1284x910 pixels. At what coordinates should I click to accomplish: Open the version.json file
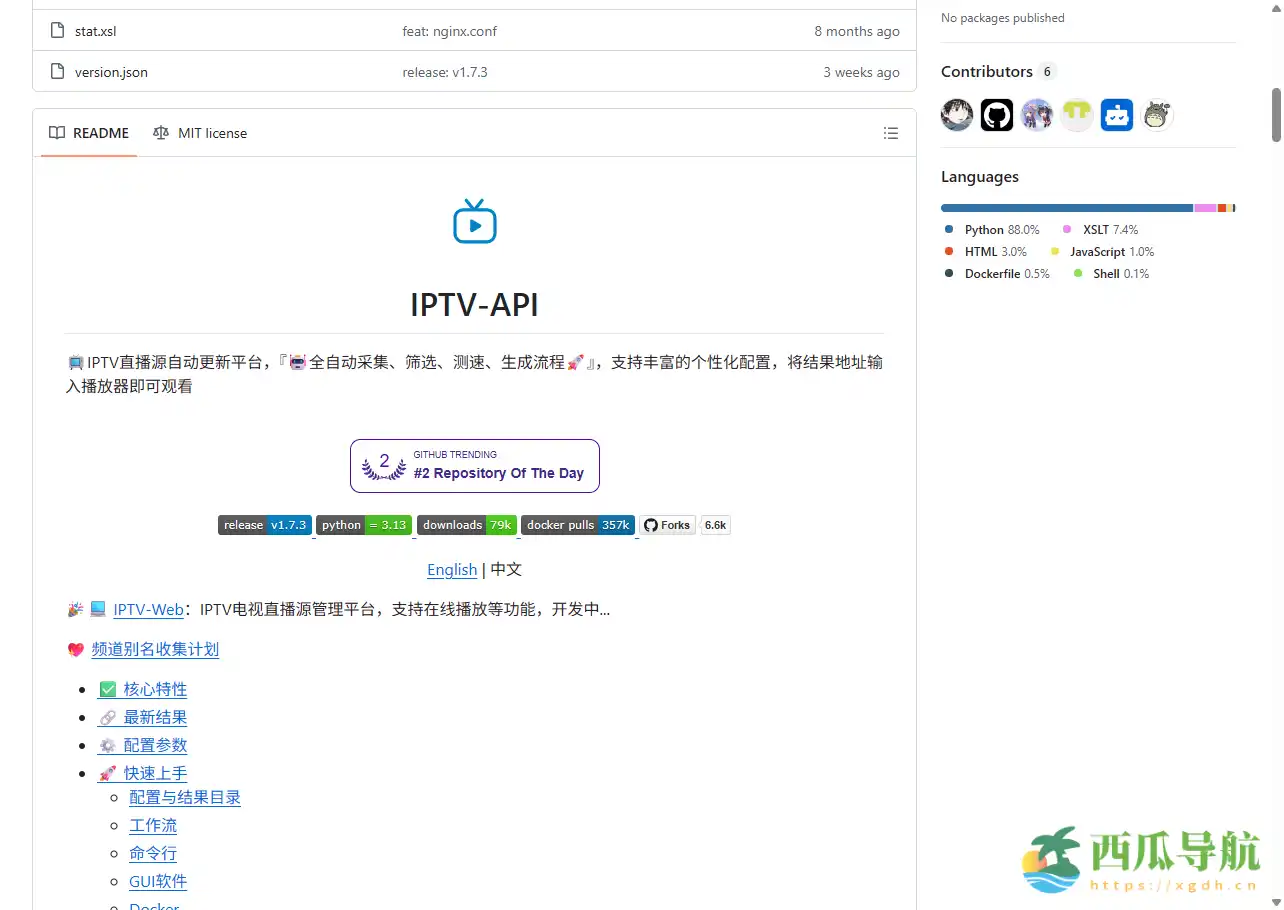(x=111, y=71)
